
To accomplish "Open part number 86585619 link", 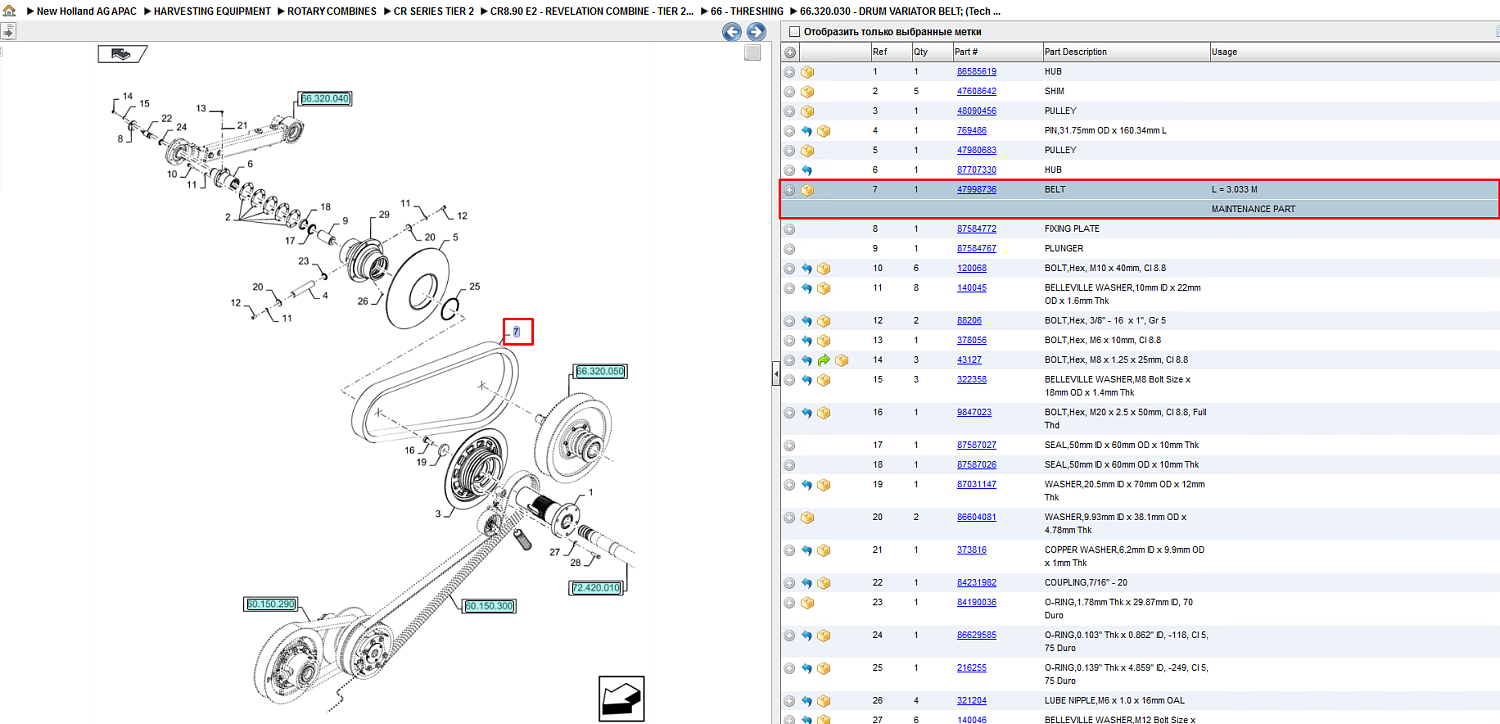I will tap(976, 72).
